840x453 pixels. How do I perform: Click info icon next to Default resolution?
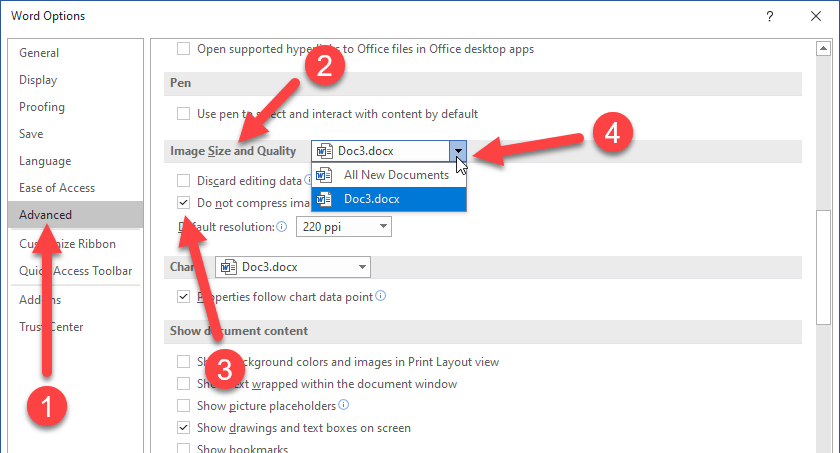[282, 227]
